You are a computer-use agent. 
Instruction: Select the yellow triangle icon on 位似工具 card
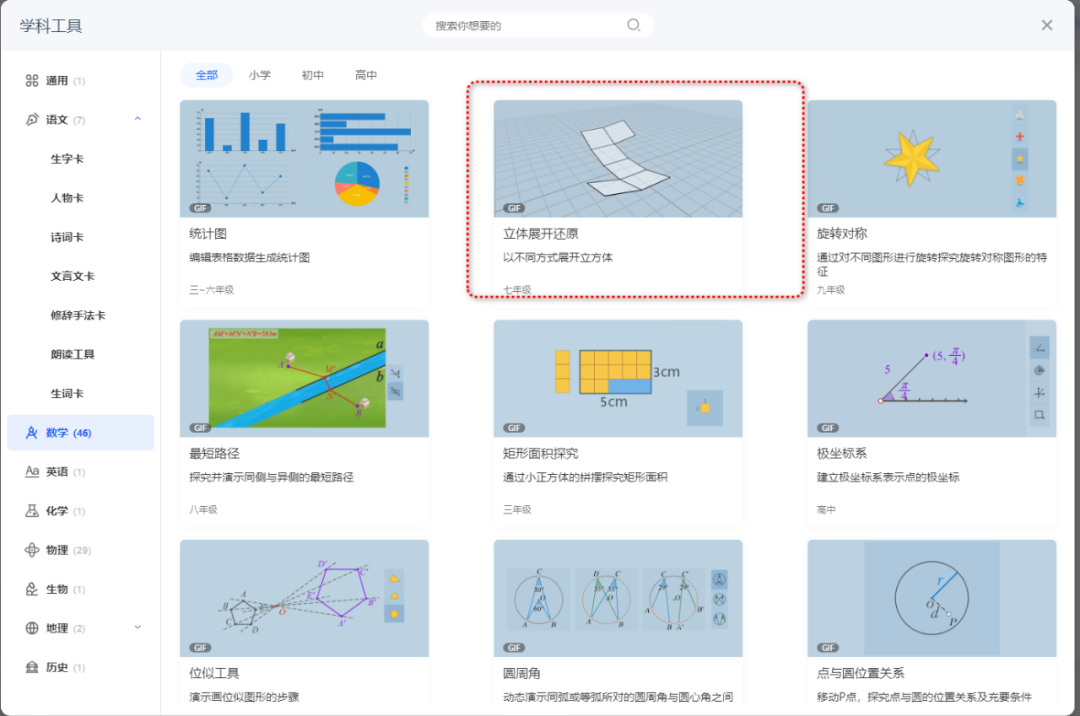click(x=394, y=578)
